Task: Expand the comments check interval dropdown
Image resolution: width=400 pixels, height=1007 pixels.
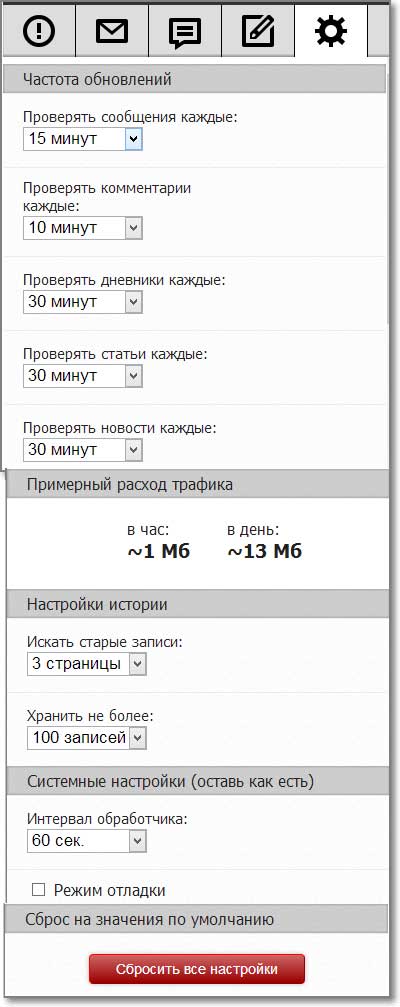Action: 83,227
